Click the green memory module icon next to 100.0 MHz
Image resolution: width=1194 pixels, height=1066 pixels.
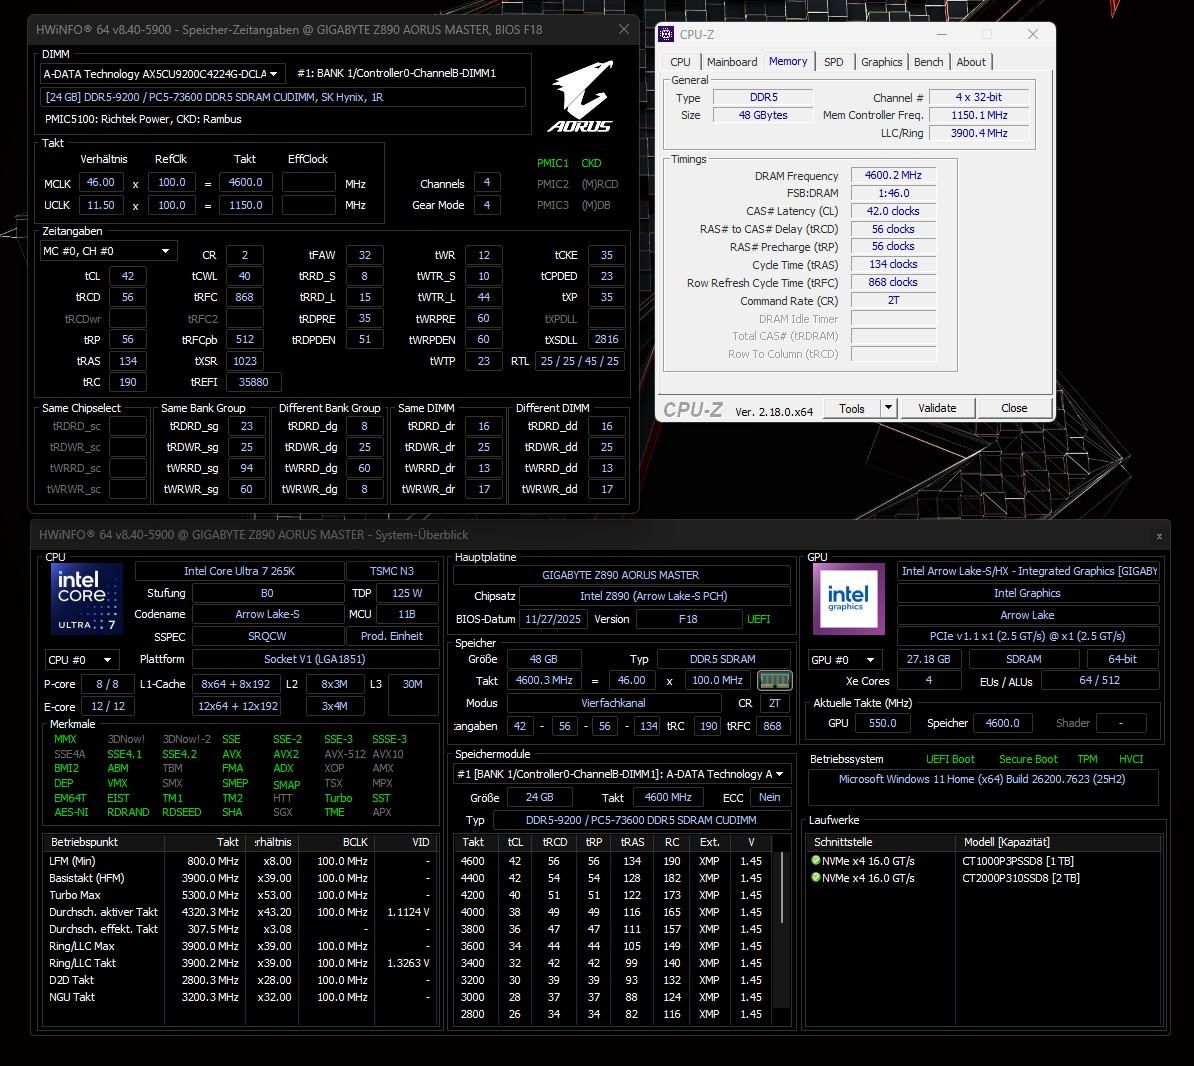tap(774, 680)
